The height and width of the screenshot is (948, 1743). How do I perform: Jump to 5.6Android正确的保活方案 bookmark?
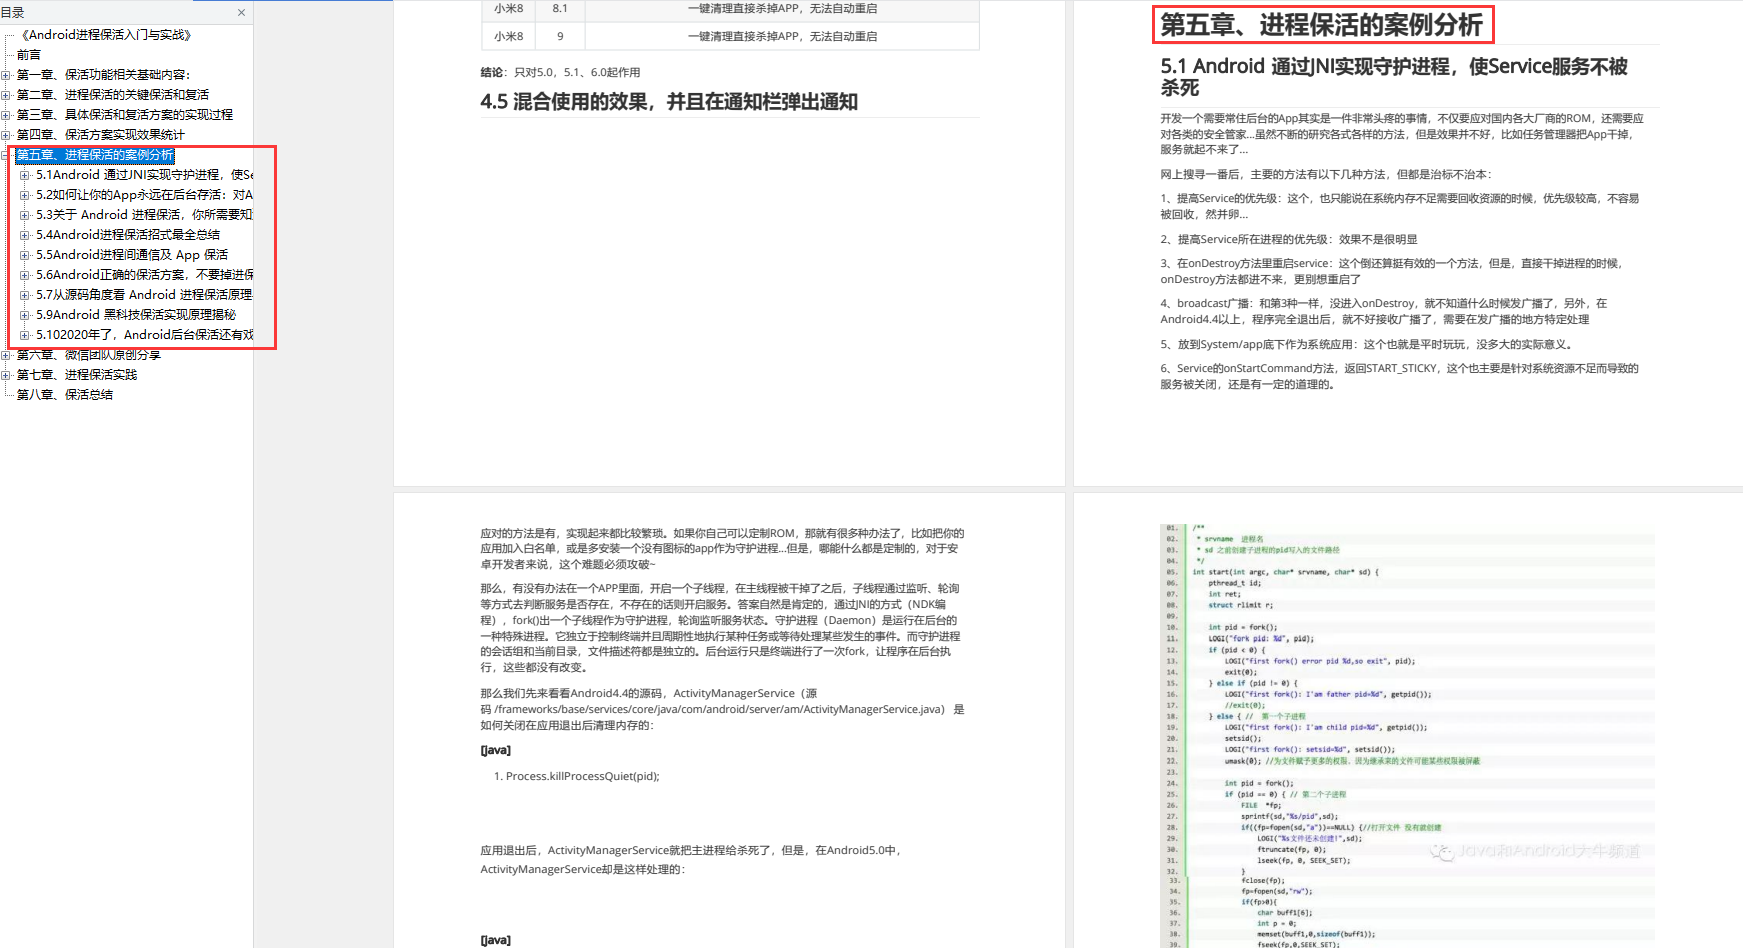click(144, 275)
